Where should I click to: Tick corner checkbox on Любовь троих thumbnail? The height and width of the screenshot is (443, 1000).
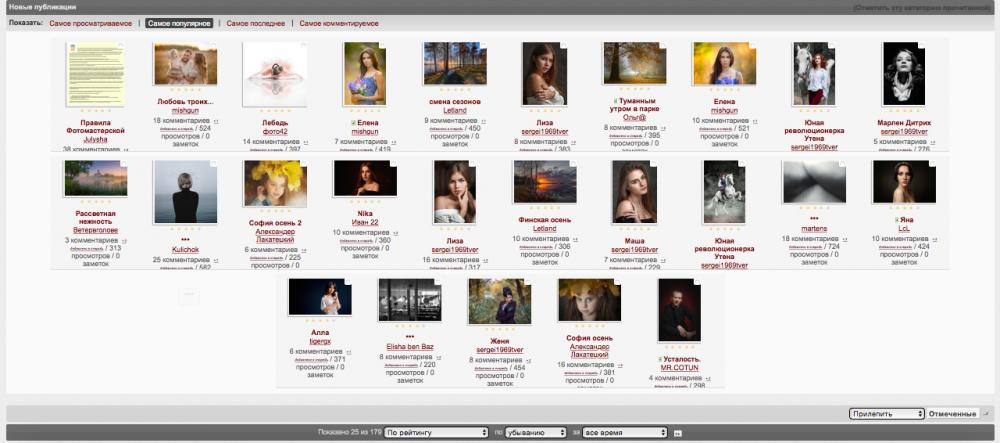(214, 46)
